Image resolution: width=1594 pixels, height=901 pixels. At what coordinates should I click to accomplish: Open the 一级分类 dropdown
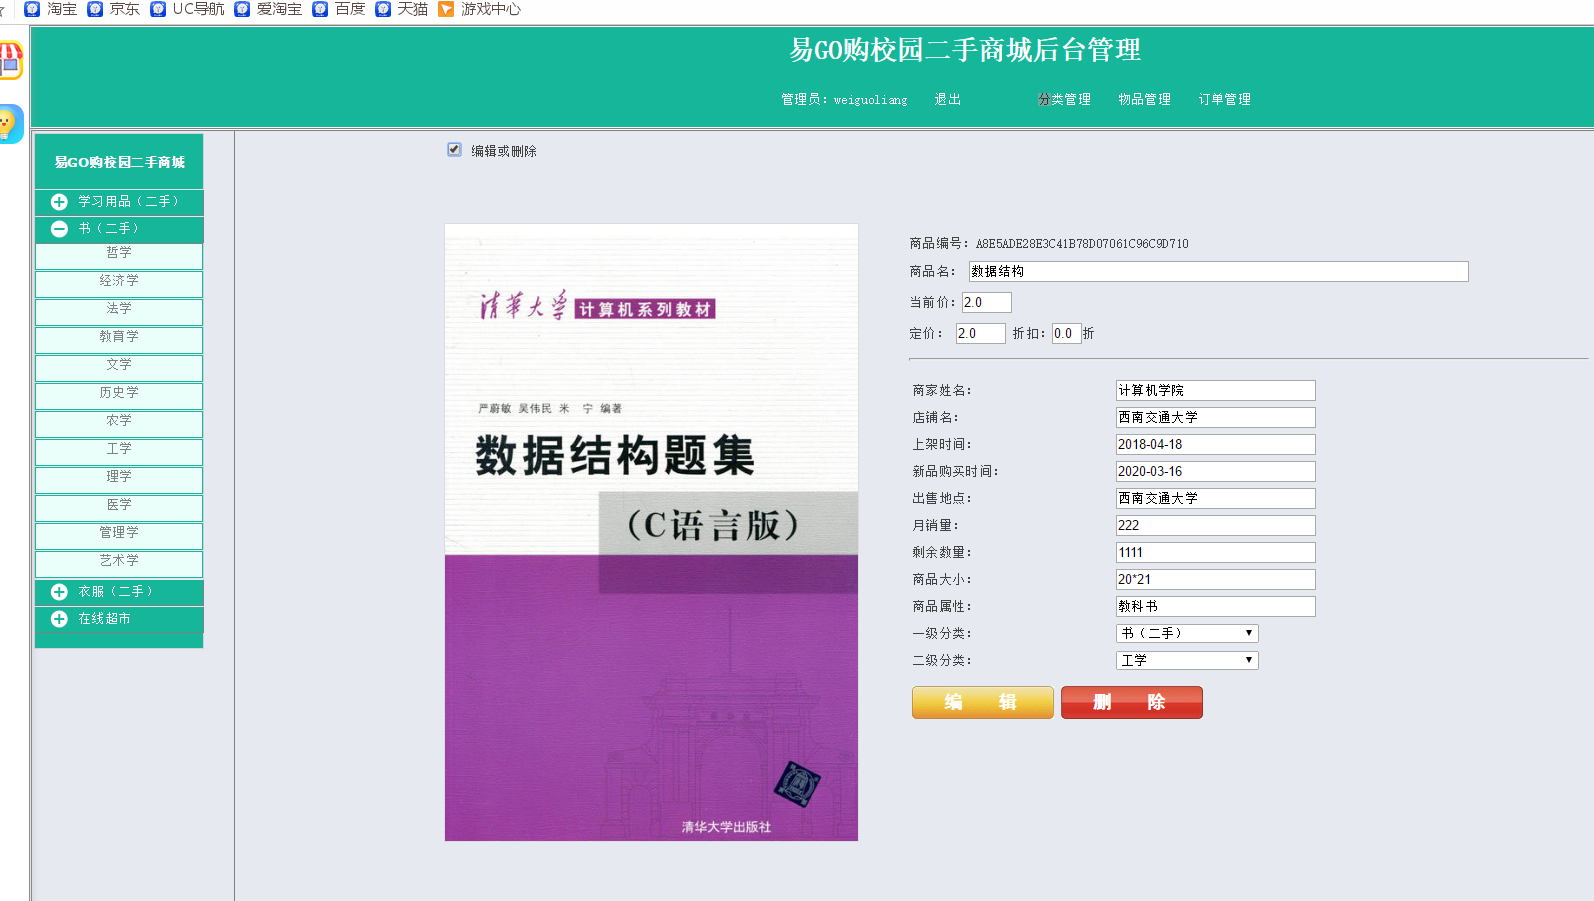[1186, 633]
